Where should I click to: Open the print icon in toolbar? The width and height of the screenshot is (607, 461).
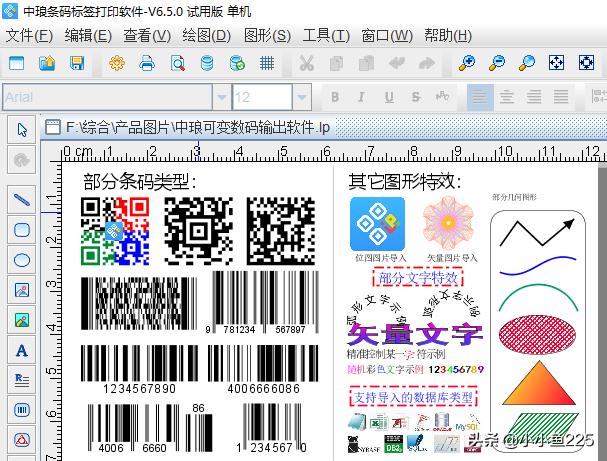(147, 63)
